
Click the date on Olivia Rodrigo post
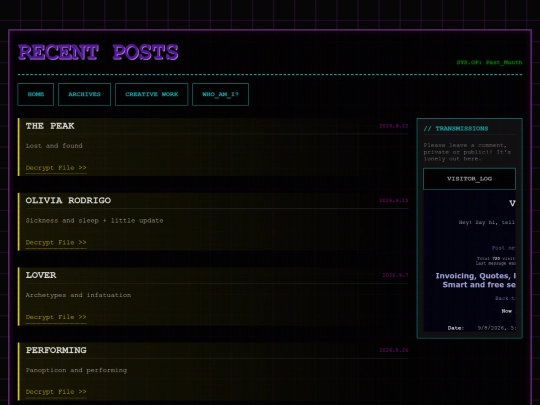(x=394, y=200)
